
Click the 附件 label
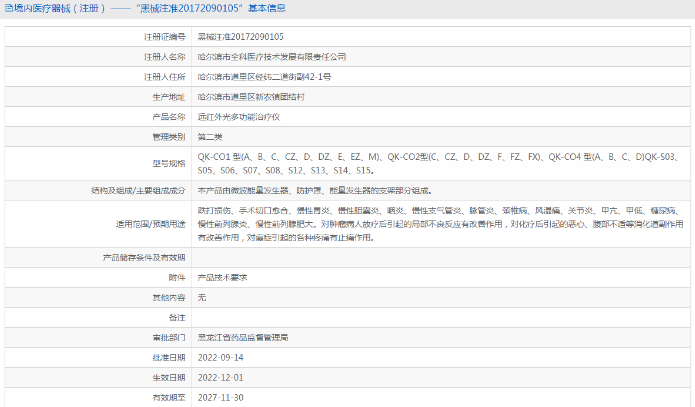click(x=177, y=278)
